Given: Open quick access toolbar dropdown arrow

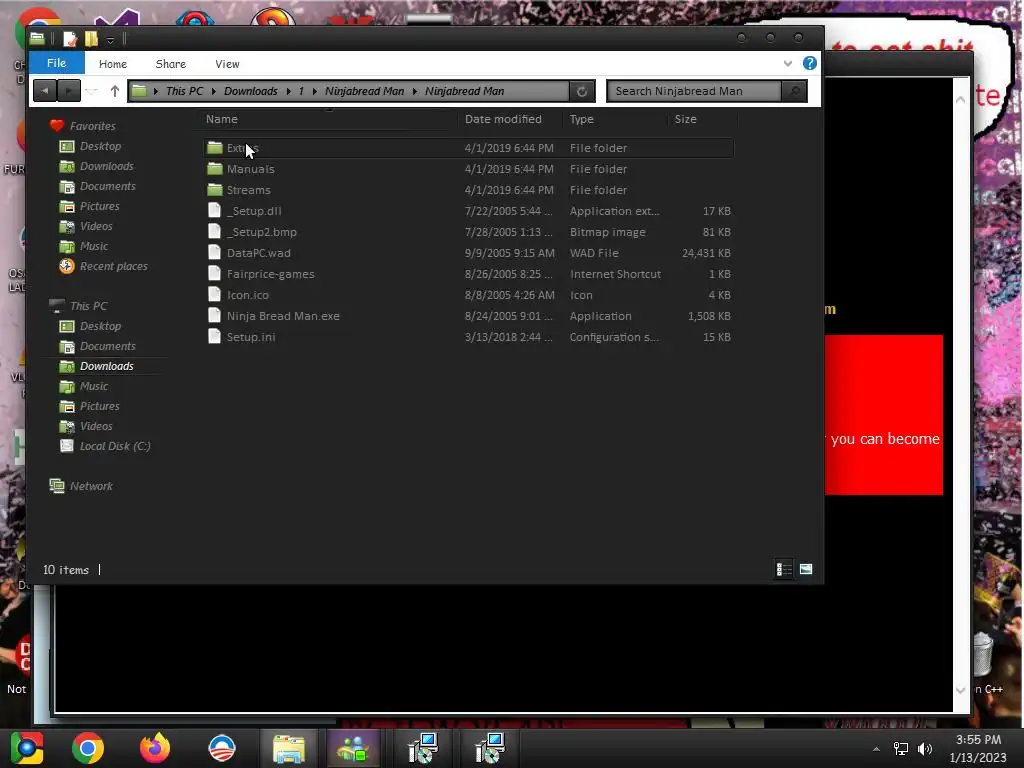Looking at the screenshot, I should coord(110,40).
